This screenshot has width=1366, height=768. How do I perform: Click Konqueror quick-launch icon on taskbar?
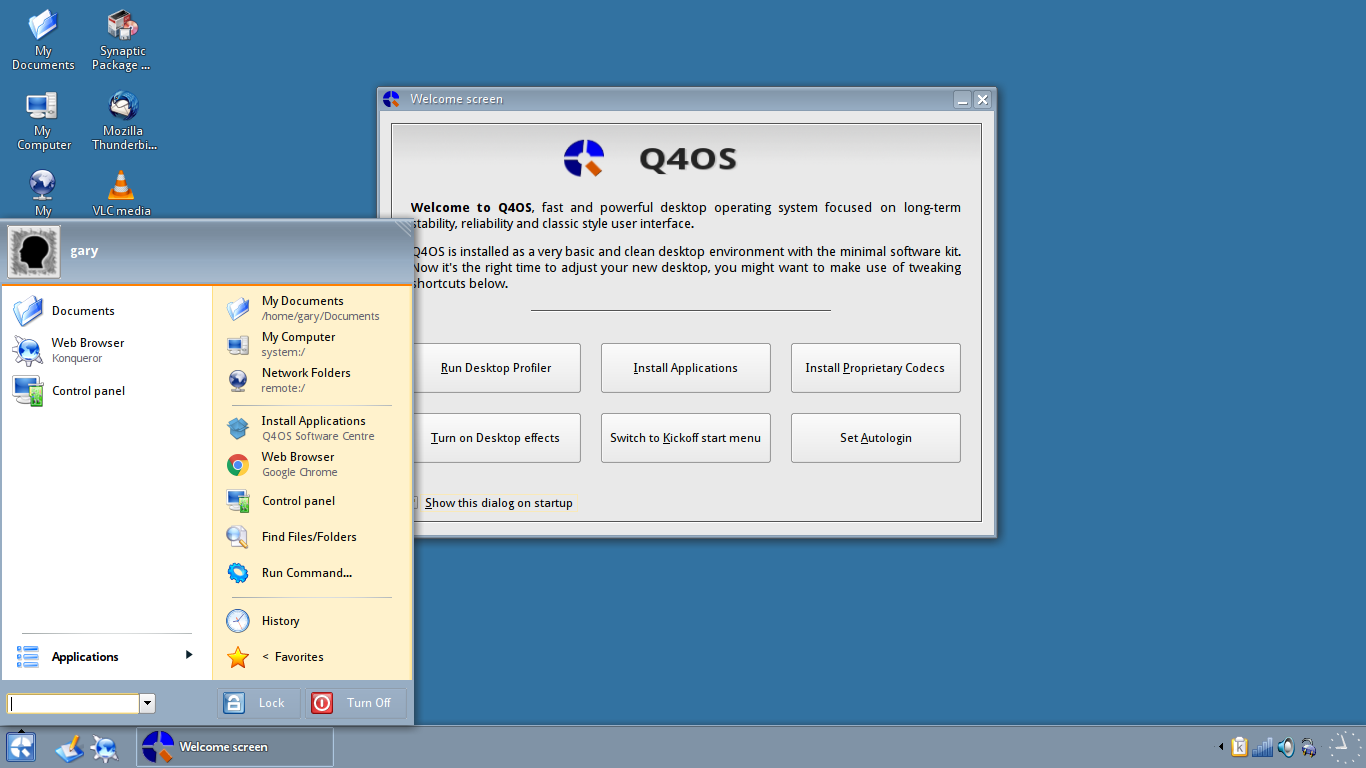pyautogui.click(x=104, y=747)
